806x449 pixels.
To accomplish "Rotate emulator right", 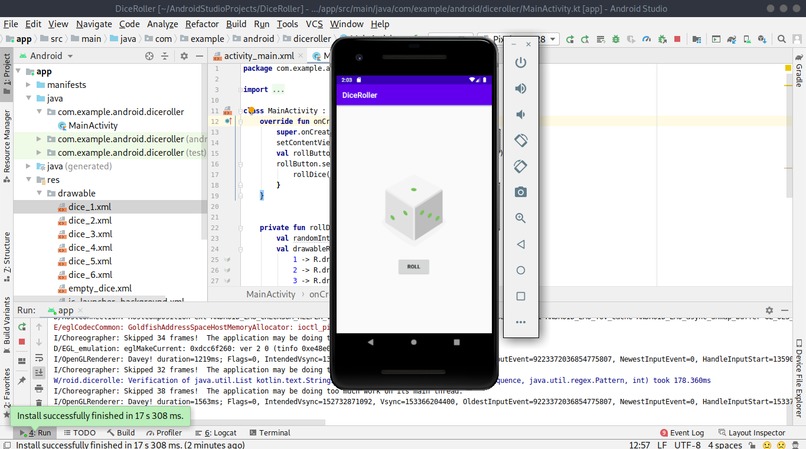I will tap(520, 166).
